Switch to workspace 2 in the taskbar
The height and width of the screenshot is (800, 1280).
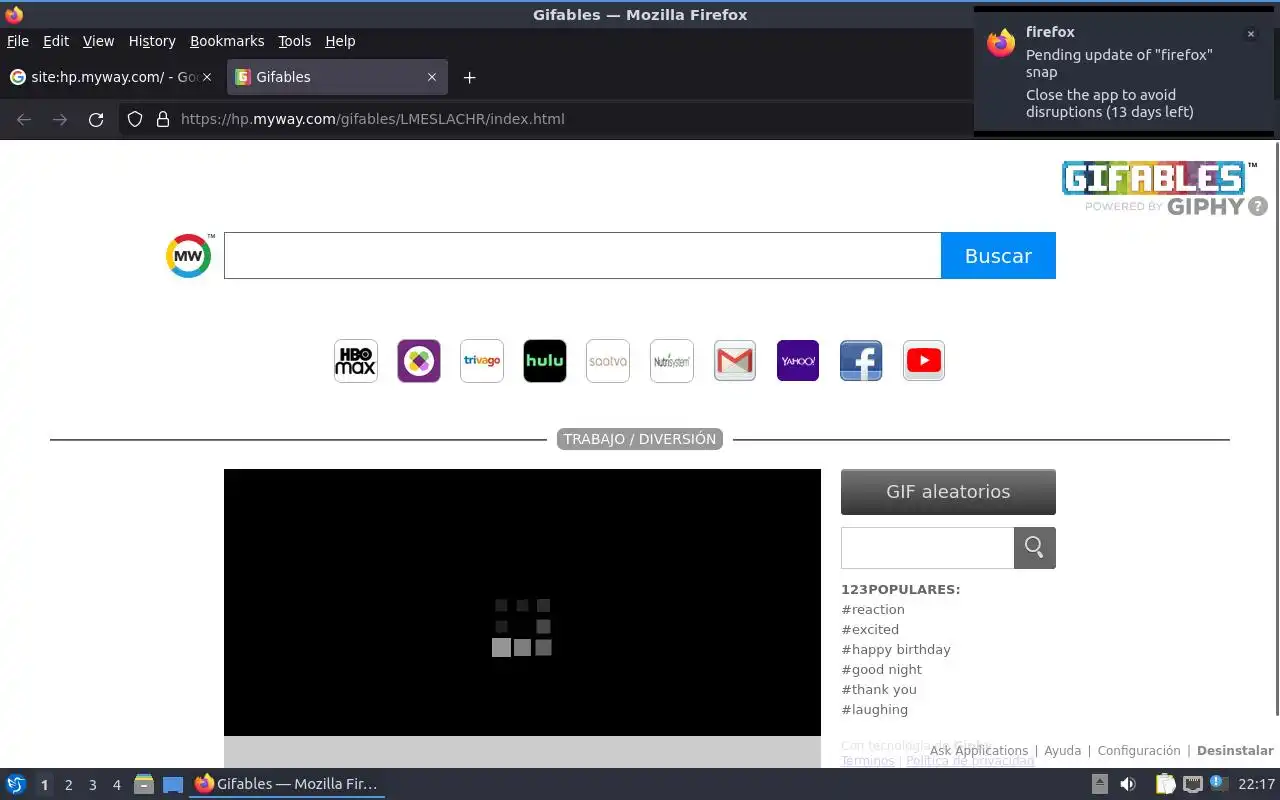pos(68,785)
